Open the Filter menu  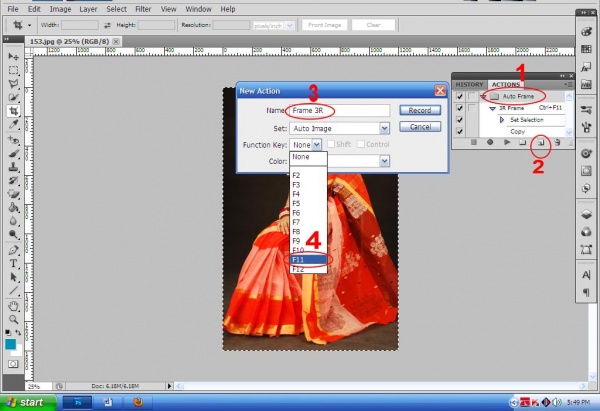coord(143,7)
